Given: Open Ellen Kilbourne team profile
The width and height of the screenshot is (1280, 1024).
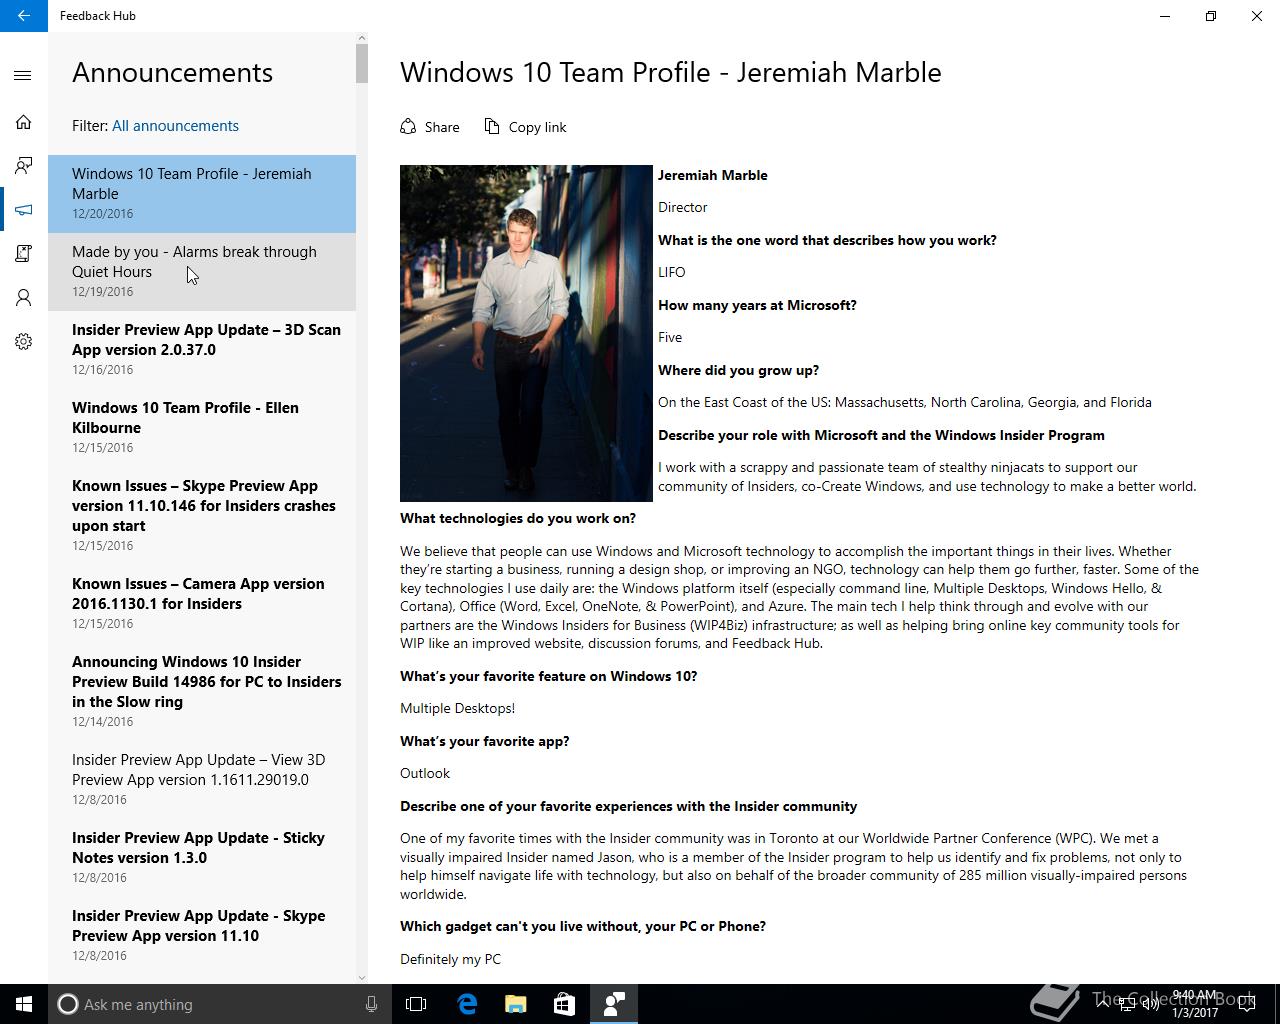Looking at the screenshot, I should tap(202, 428).
